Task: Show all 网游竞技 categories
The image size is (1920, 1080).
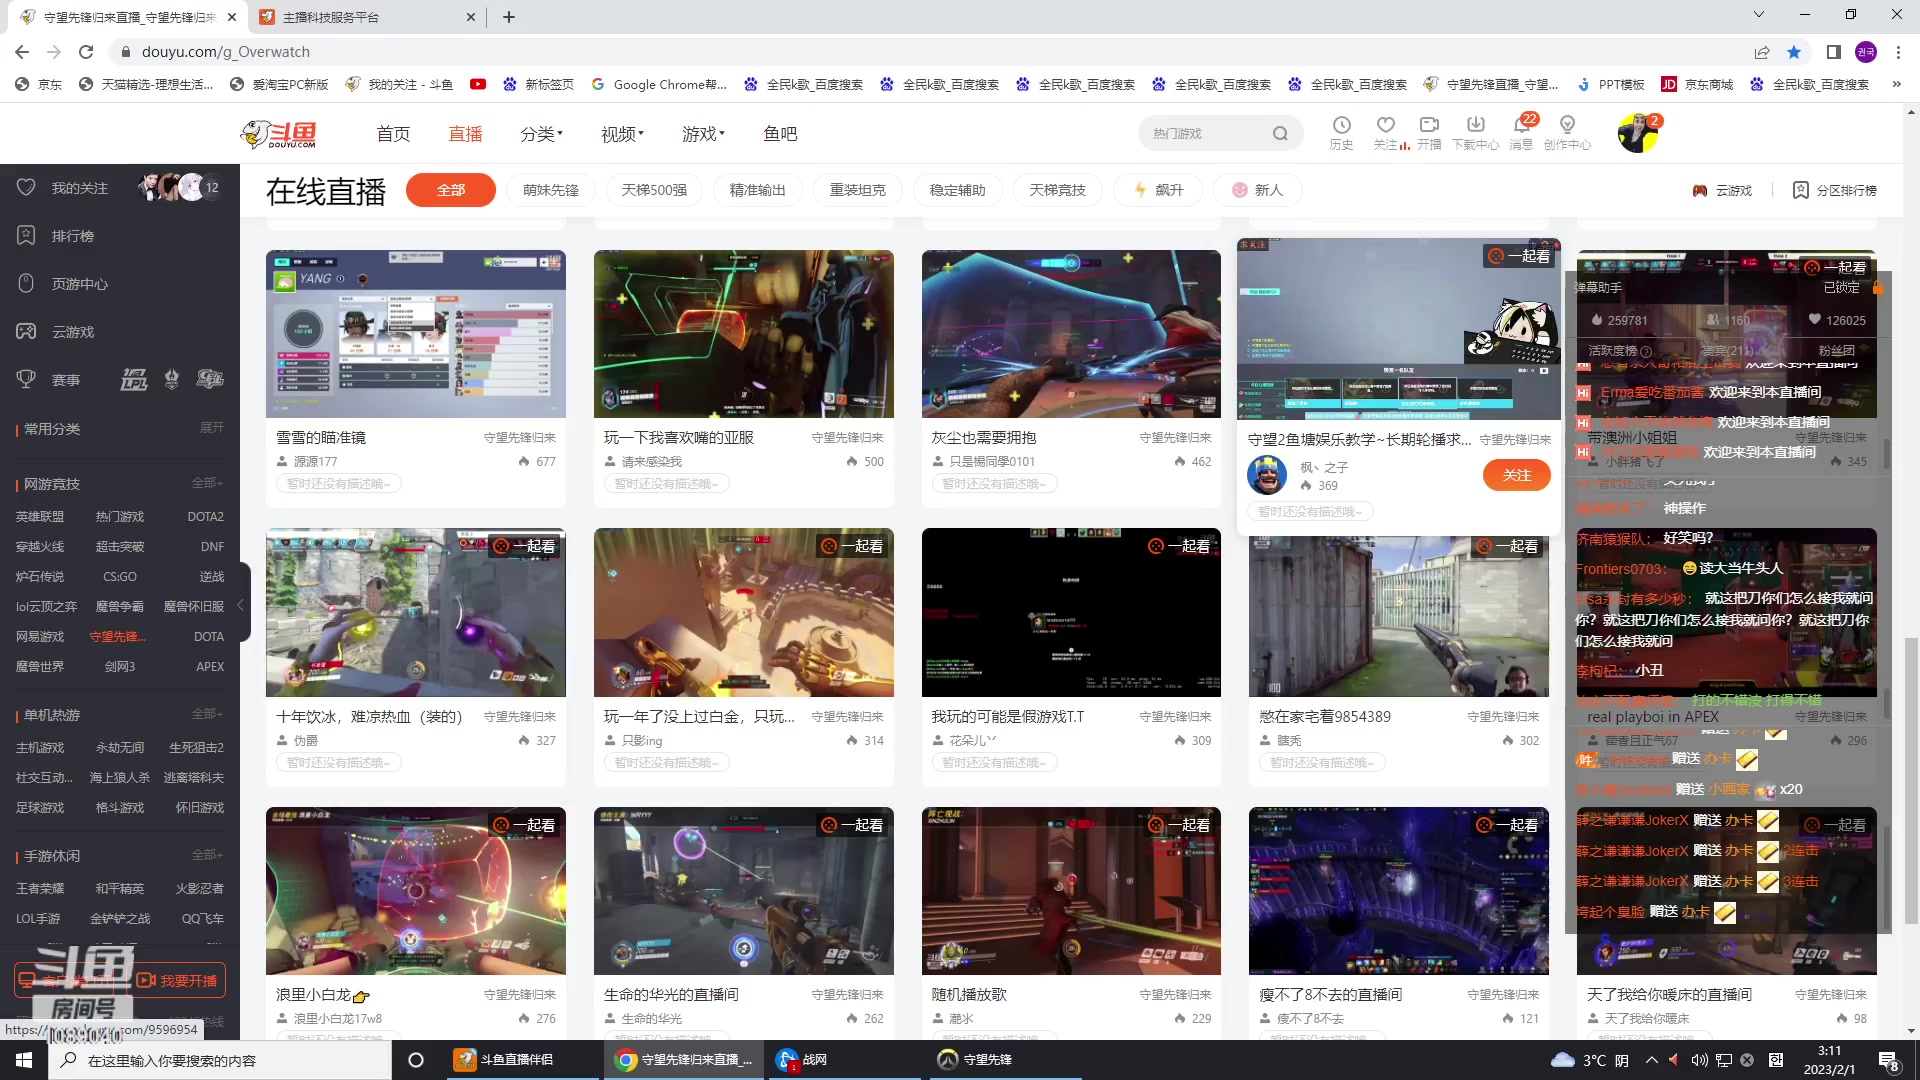Action: pos(207,483)
